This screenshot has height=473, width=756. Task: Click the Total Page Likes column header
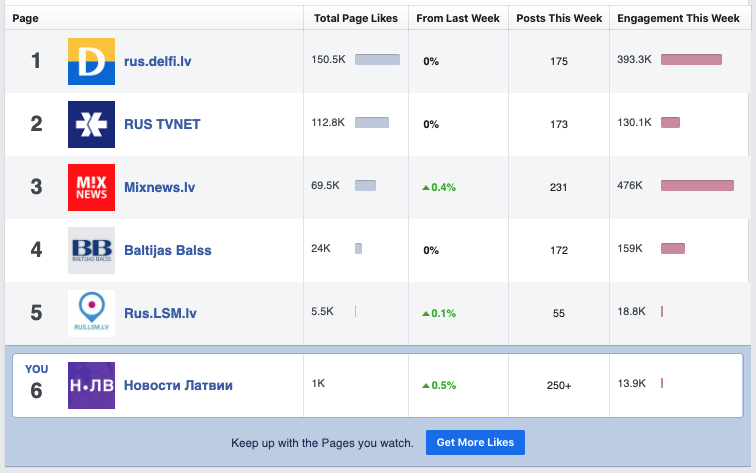click(356, 18)
